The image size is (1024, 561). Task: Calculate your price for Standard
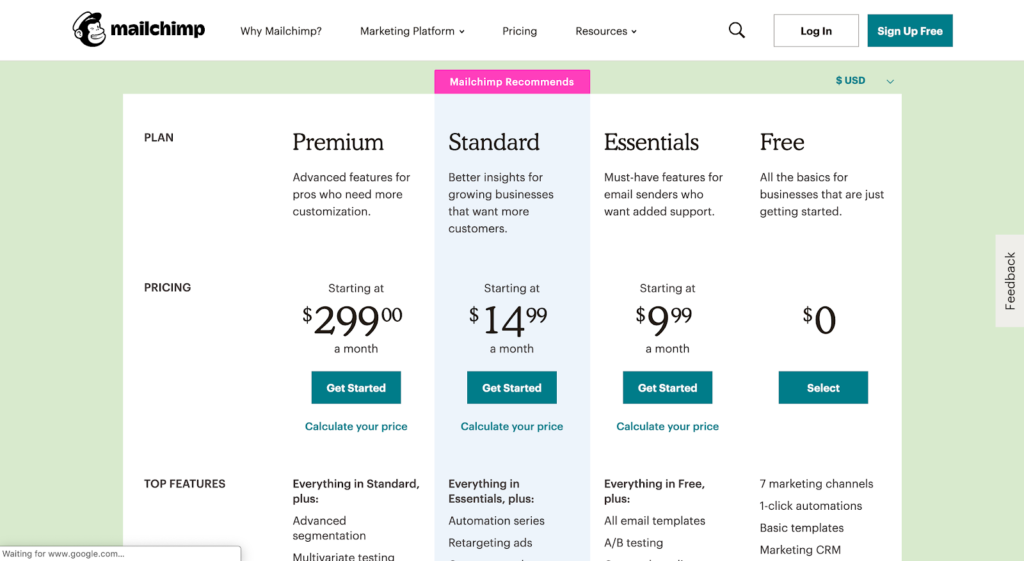tap(512, 427)
